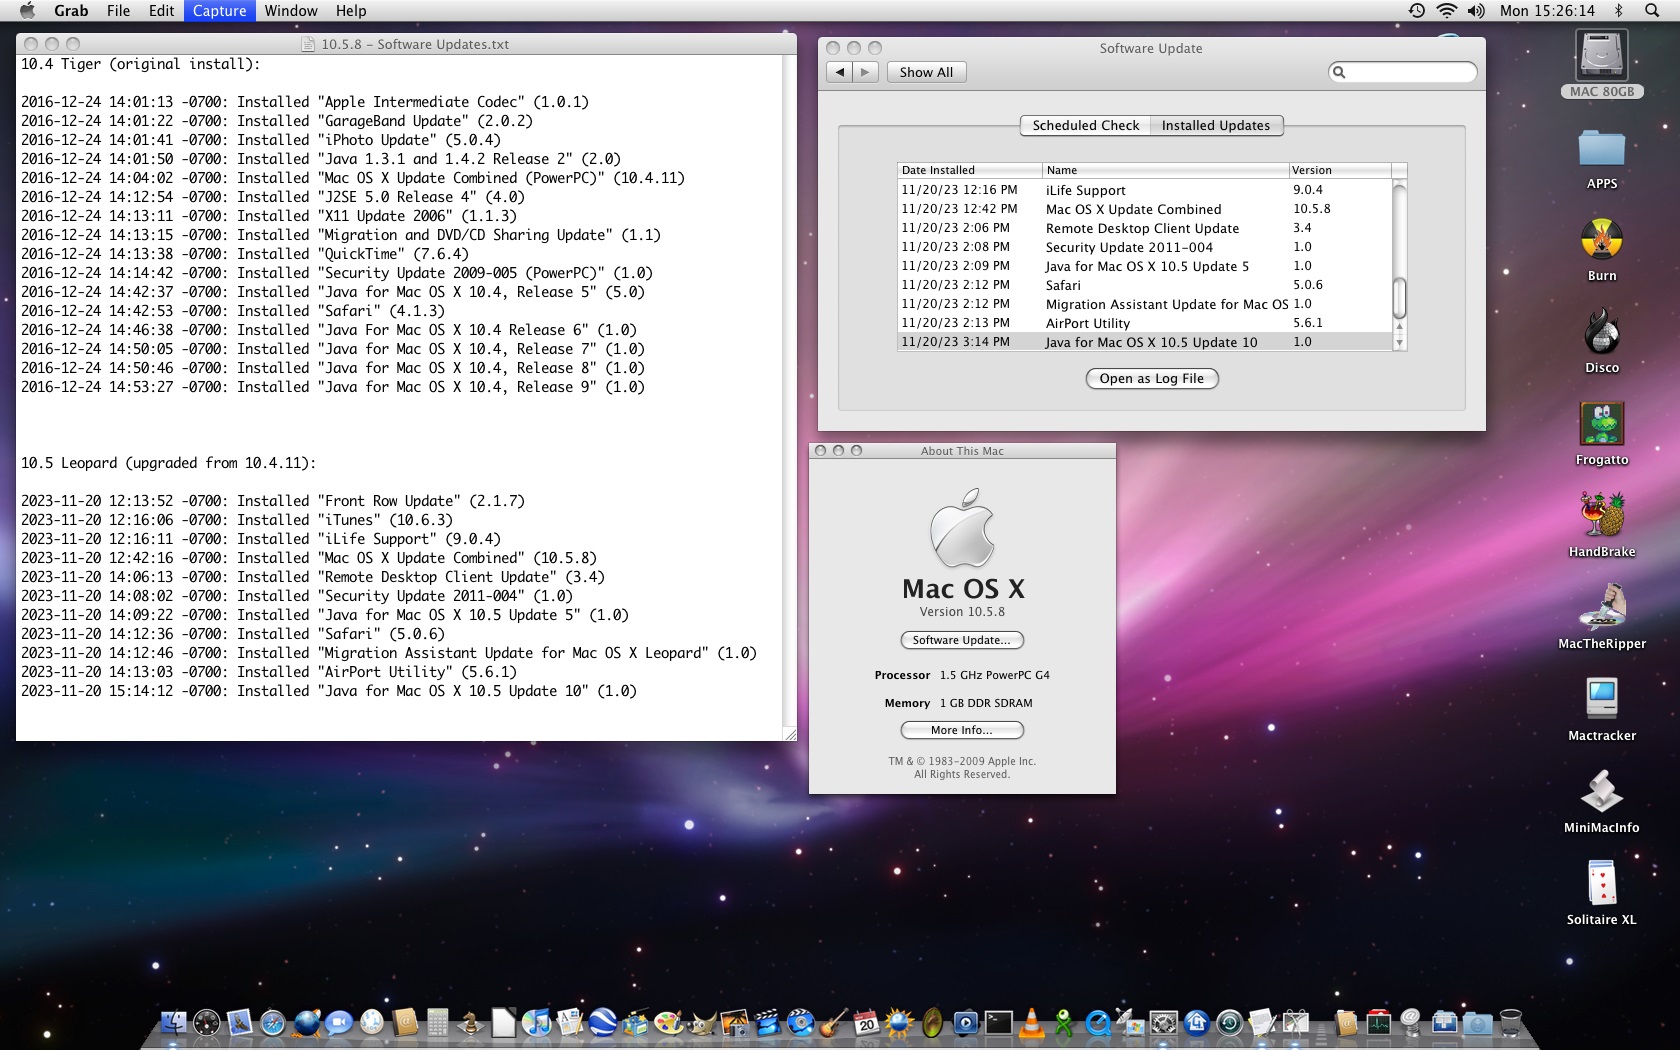The height and width of the screenshot is (1050, 1680).
Task: Open Activity Monitor in the Dock
Action: (1379, 1023)
